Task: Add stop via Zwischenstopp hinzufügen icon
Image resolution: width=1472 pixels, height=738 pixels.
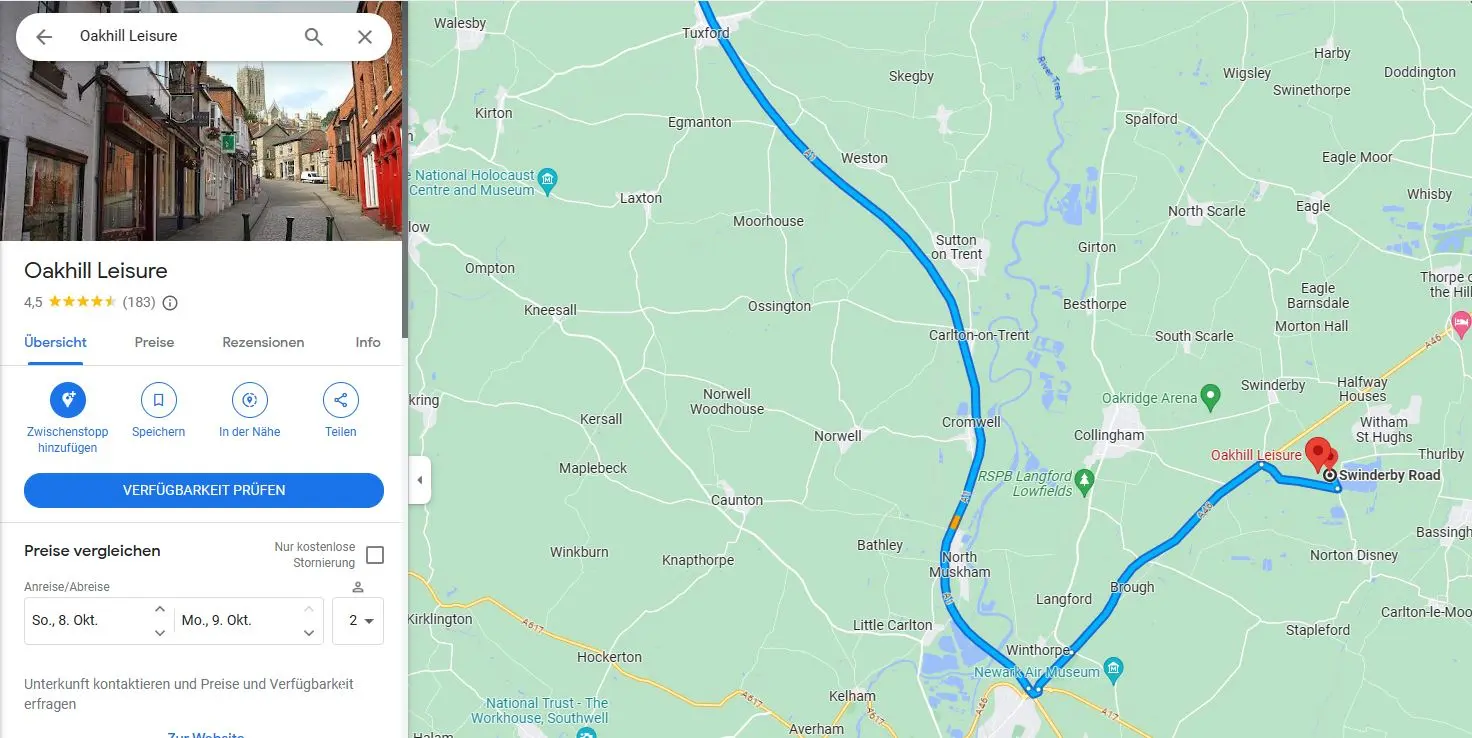Action: click(x=68, y=400)
